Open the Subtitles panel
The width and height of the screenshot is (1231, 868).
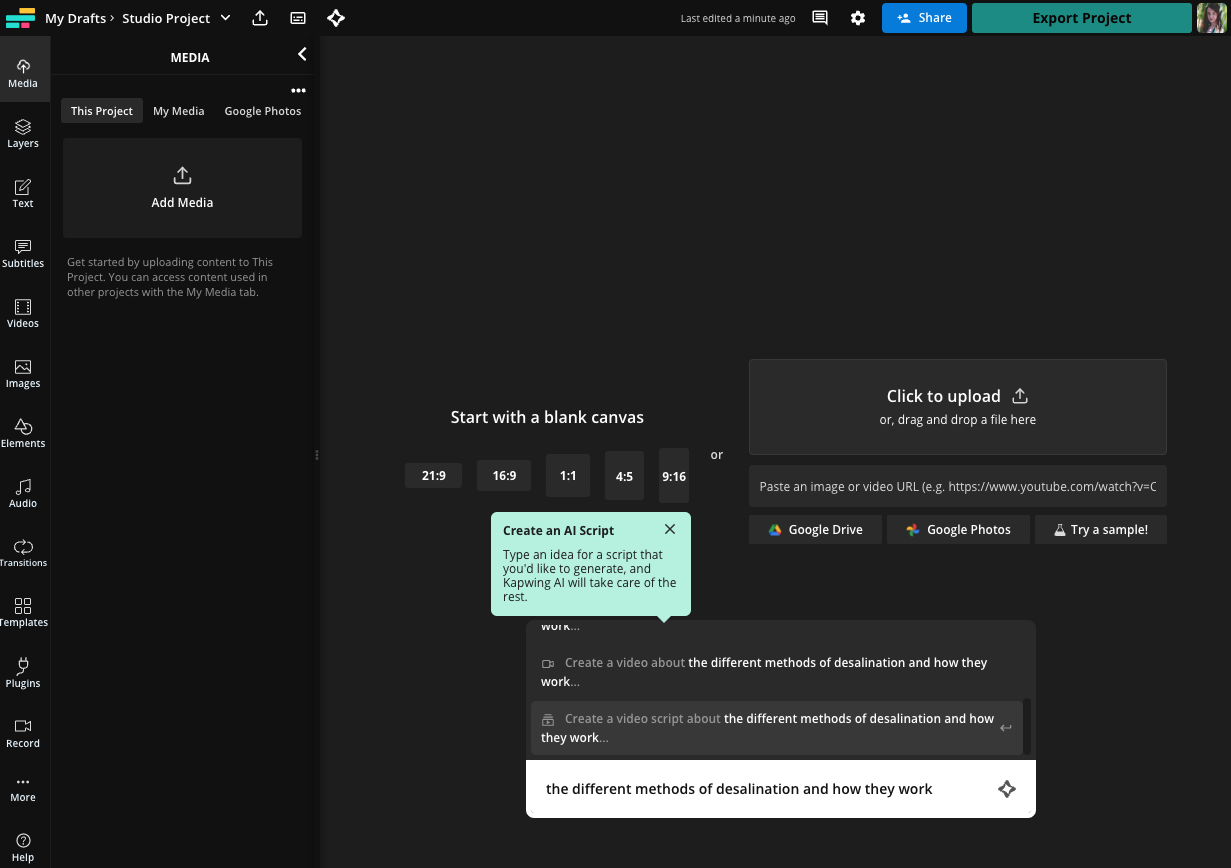click(23, 255)
